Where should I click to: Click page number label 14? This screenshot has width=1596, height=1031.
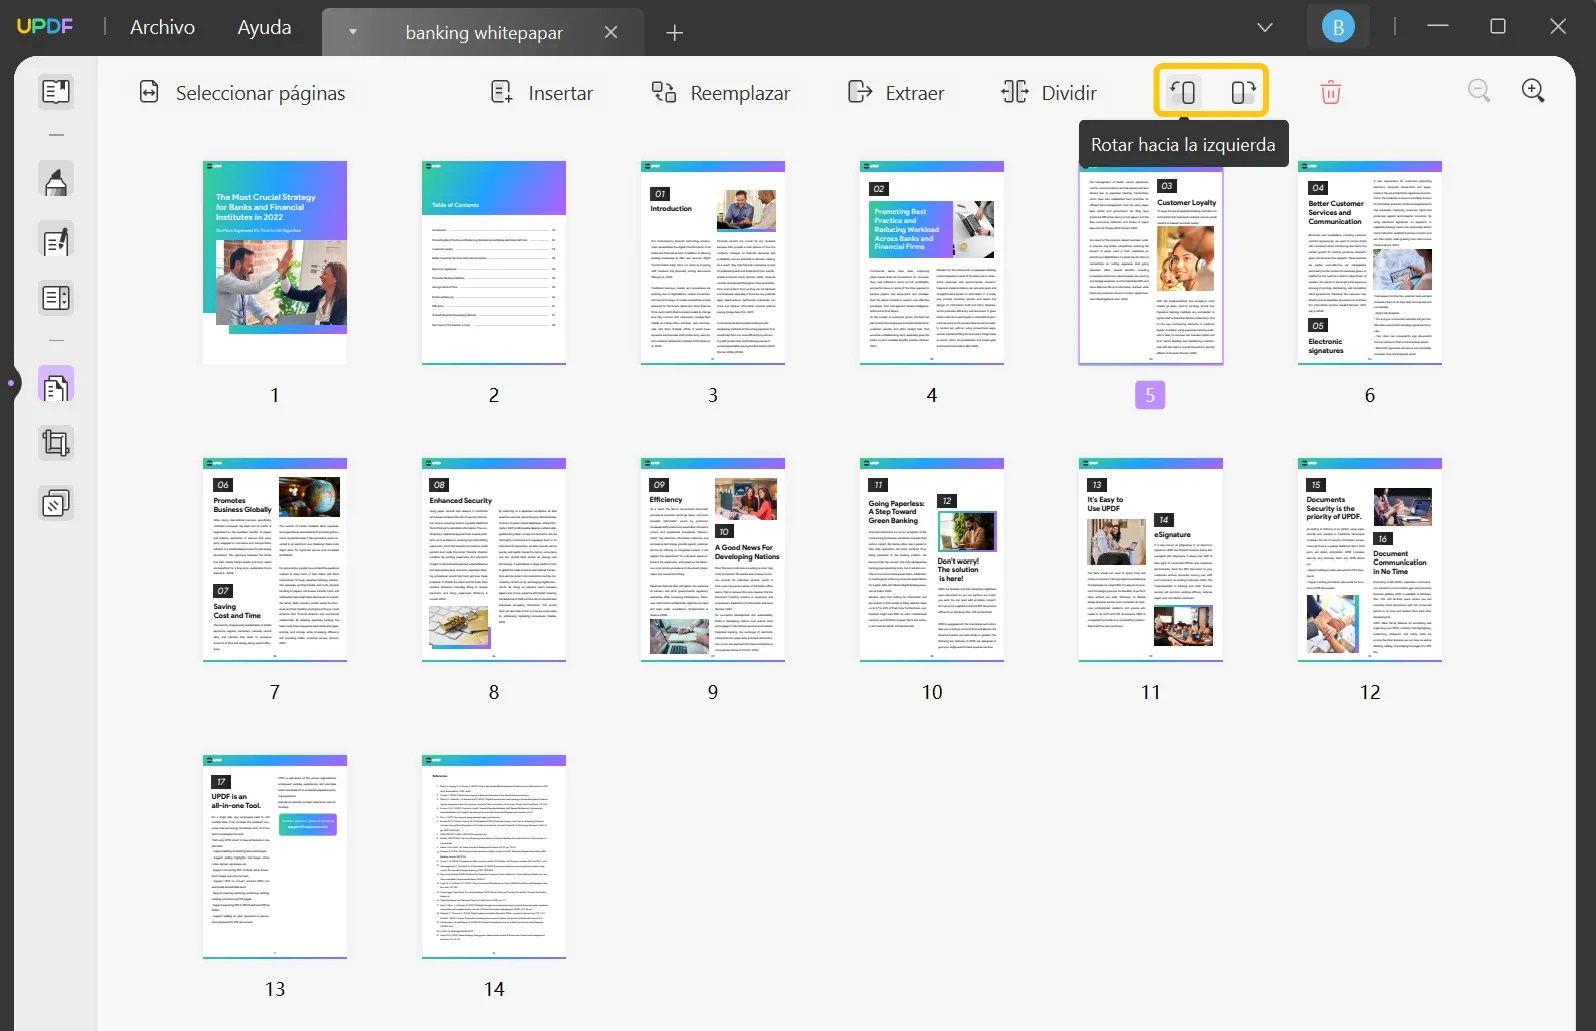494,989
